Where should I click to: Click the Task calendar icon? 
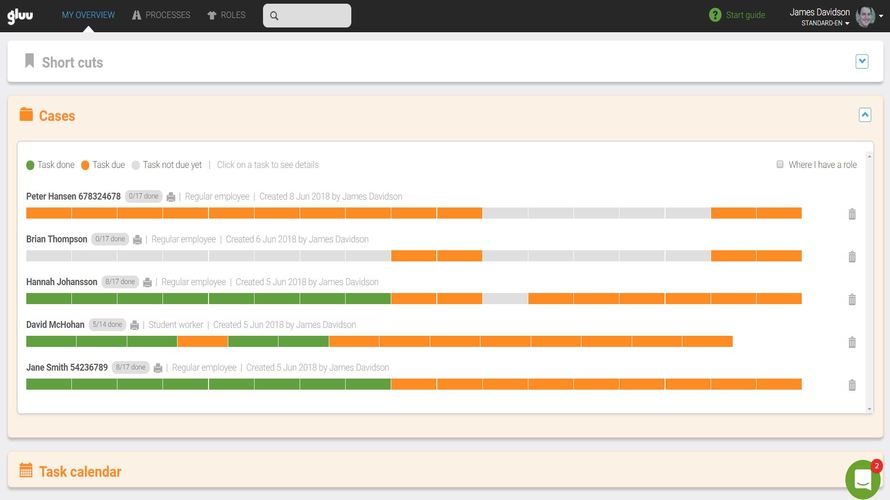26,470
